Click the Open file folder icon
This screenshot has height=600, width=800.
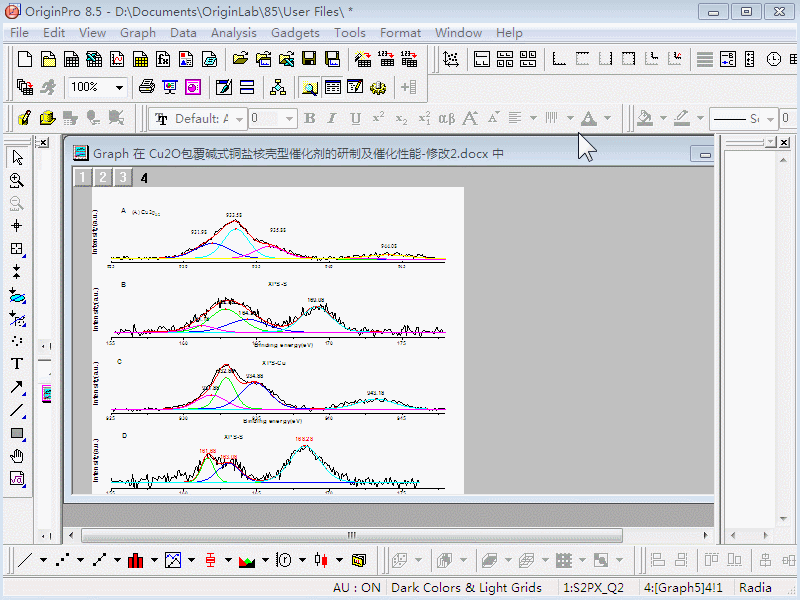[x=241, y=59]
